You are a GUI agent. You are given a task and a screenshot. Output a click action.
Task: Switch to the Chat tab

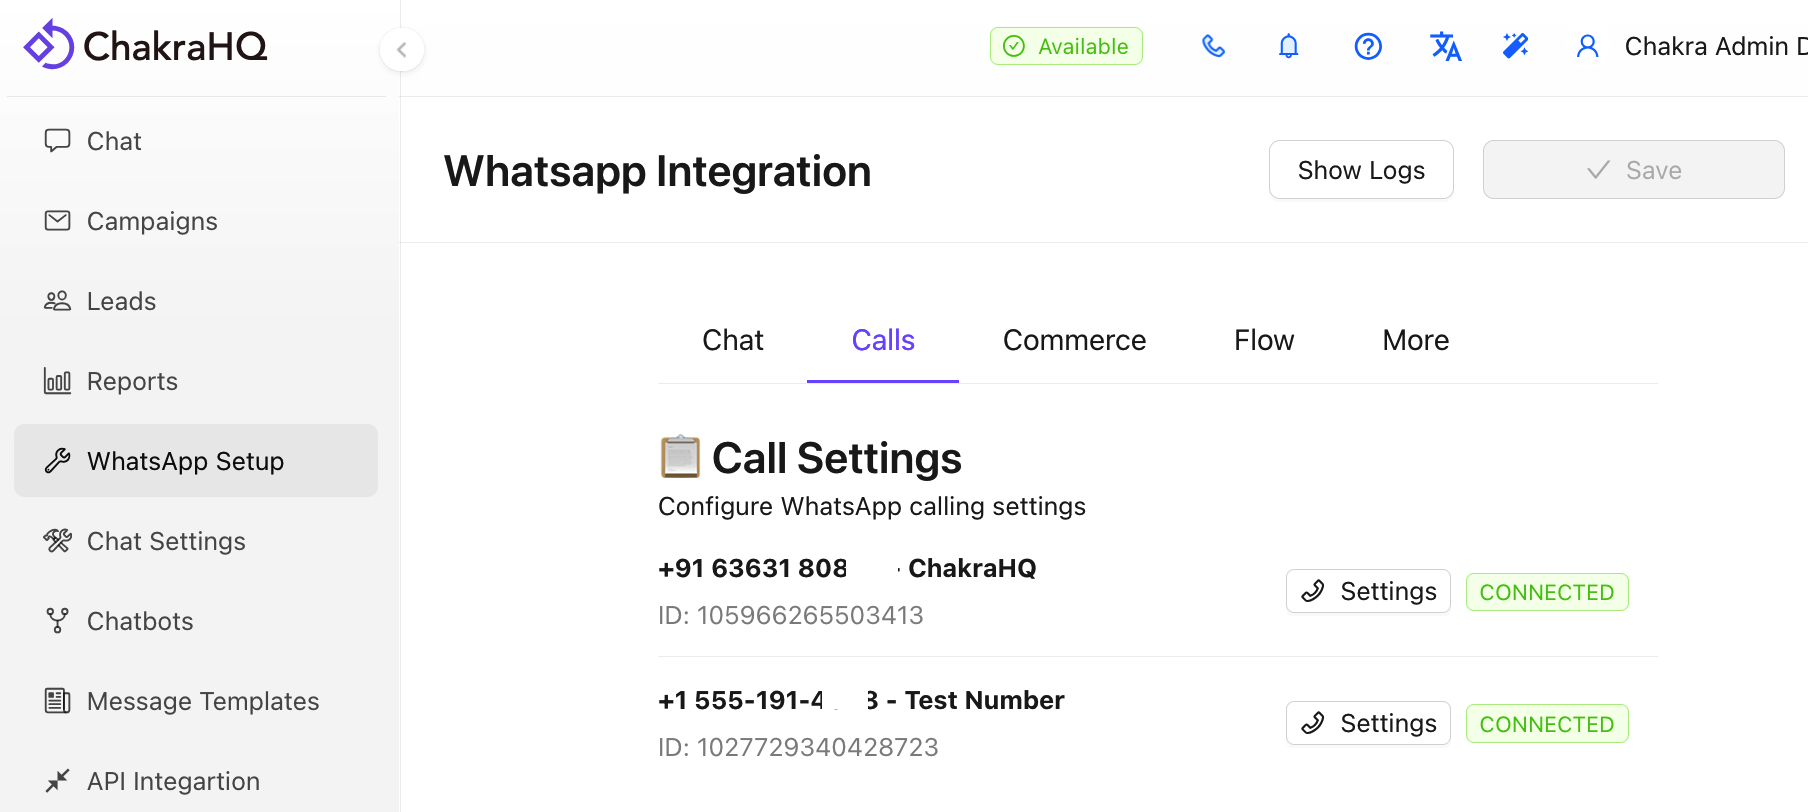point(733,341)
